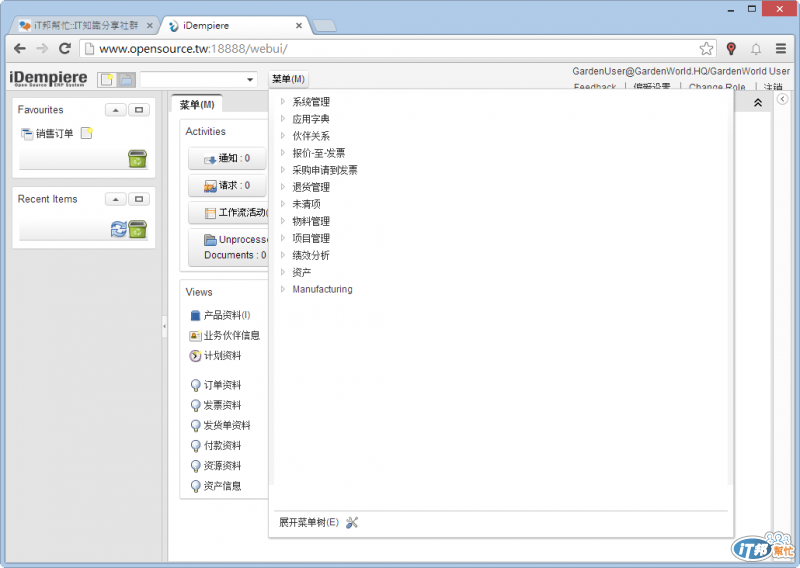Expand the 绩效分析 tree node
The image size is (800, 568).
pyautogui.click(x=283, y=255)
